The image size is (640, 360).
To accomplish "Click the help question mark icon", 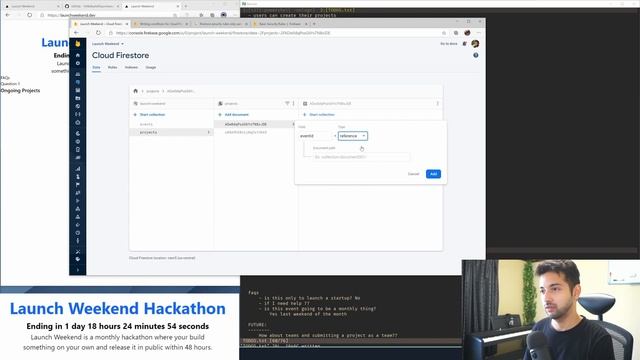I will tap(476, 55).
